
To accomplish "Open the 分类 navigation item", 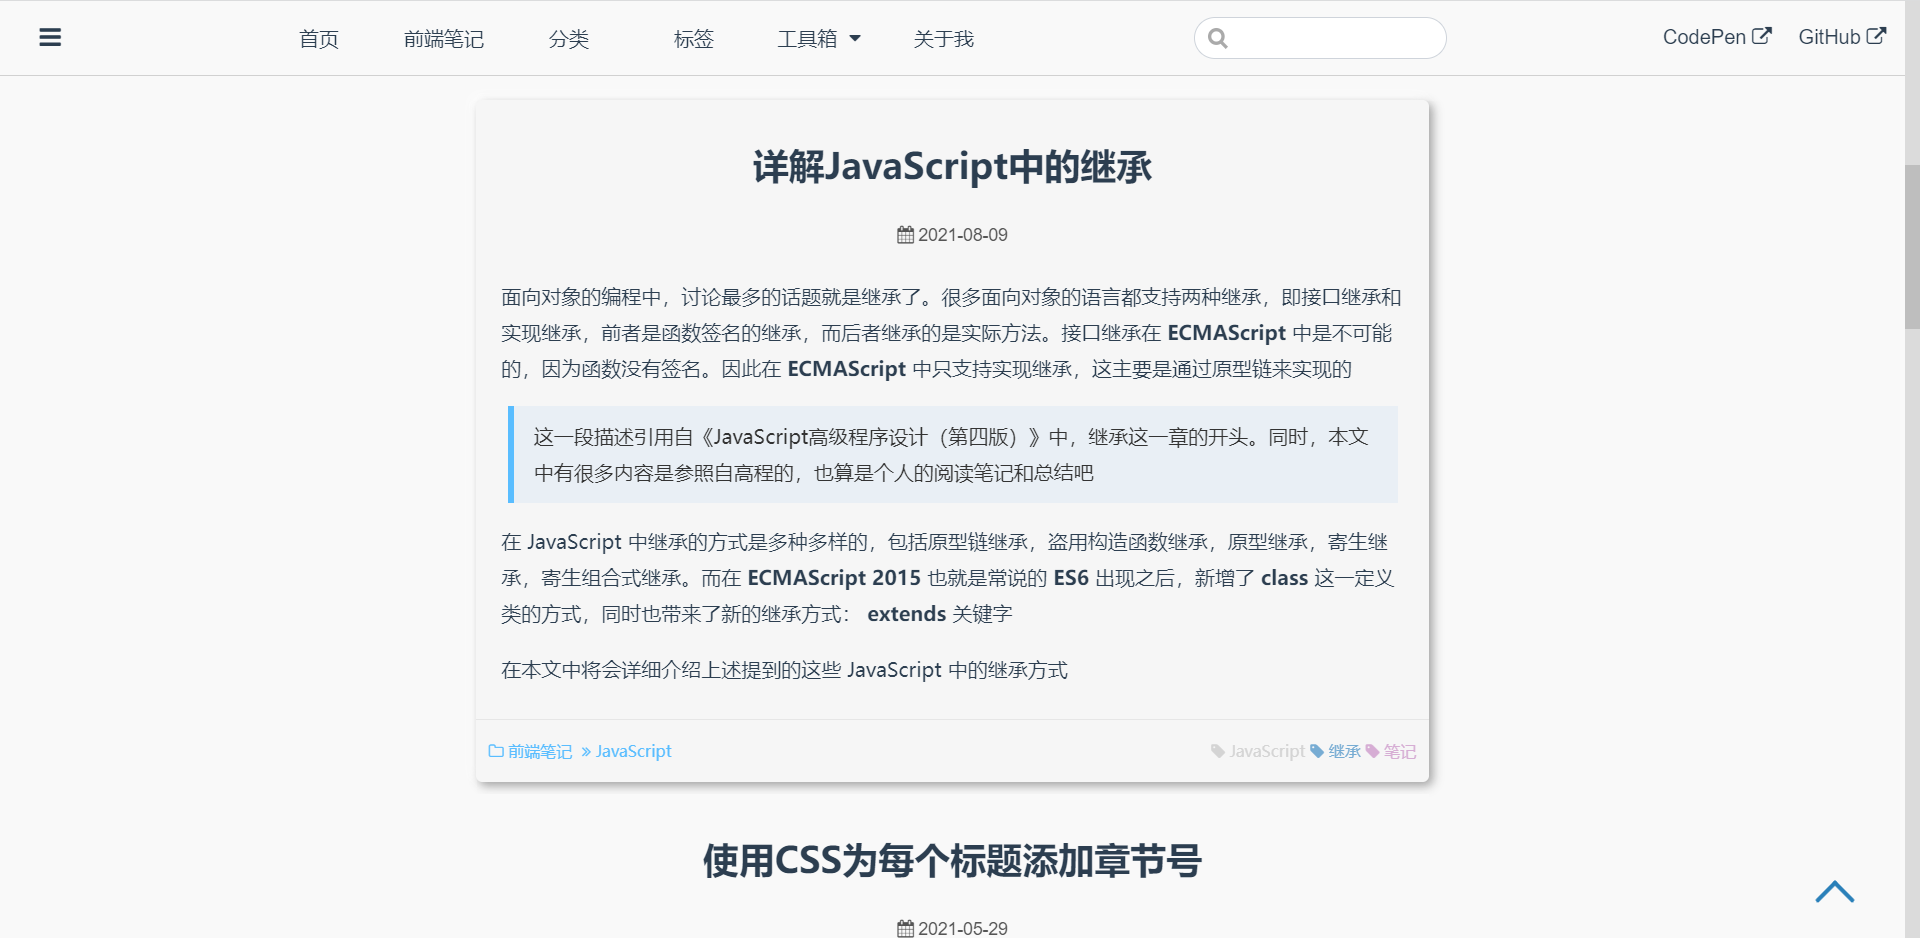I will click(x=569, y=39).
